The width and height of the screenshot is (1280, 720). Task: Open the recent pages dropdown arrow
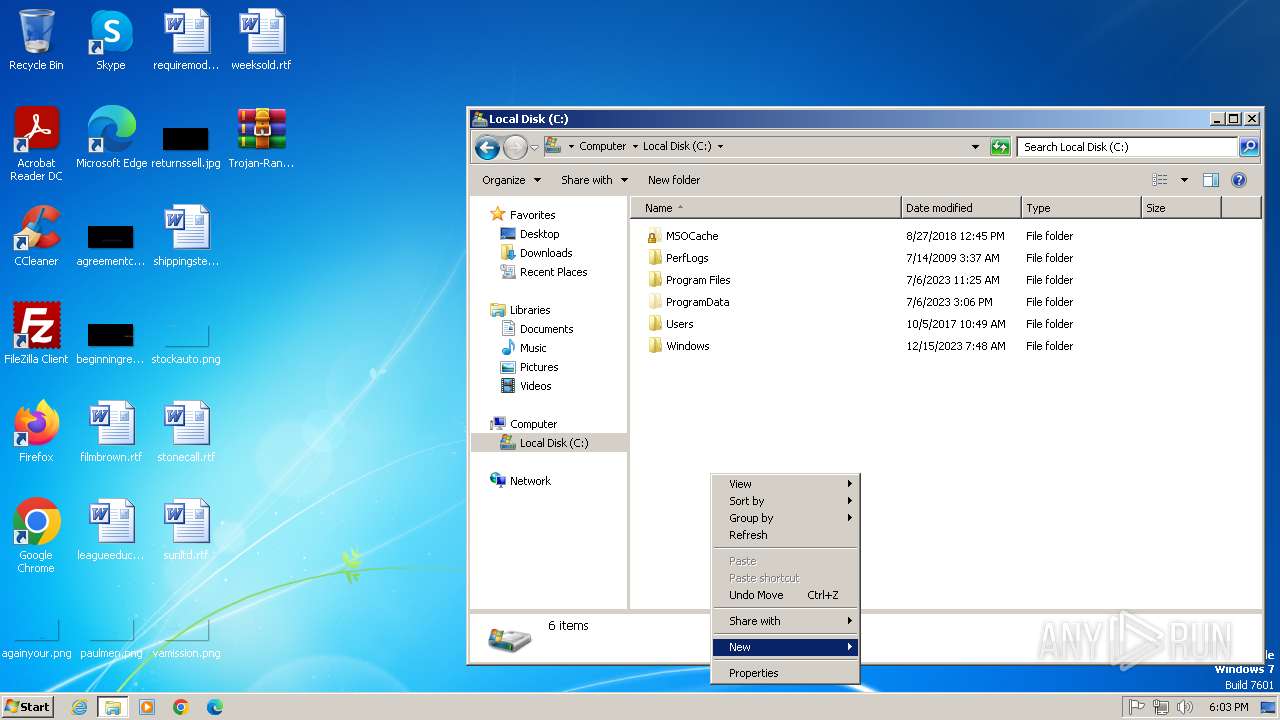pyautogui.click(x=534, y=147)
